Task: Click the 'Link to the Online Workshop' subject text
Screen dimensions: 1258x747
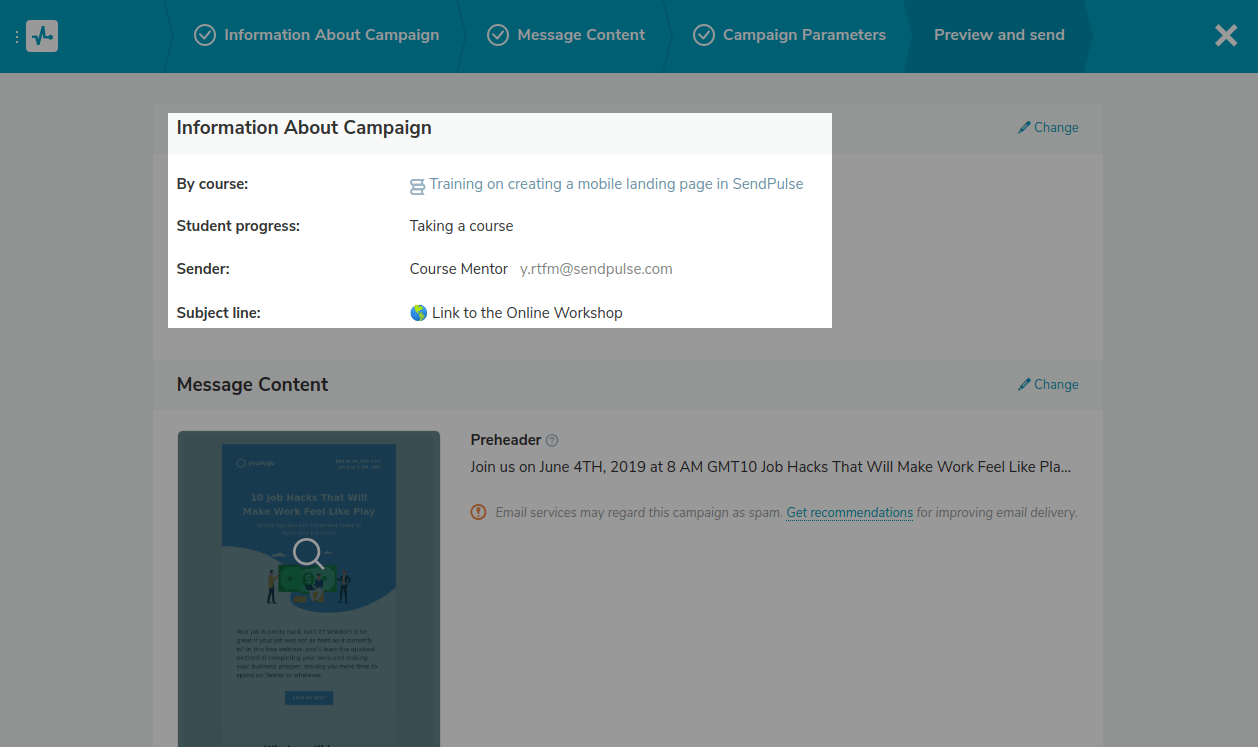Action: tap(527, 313)
